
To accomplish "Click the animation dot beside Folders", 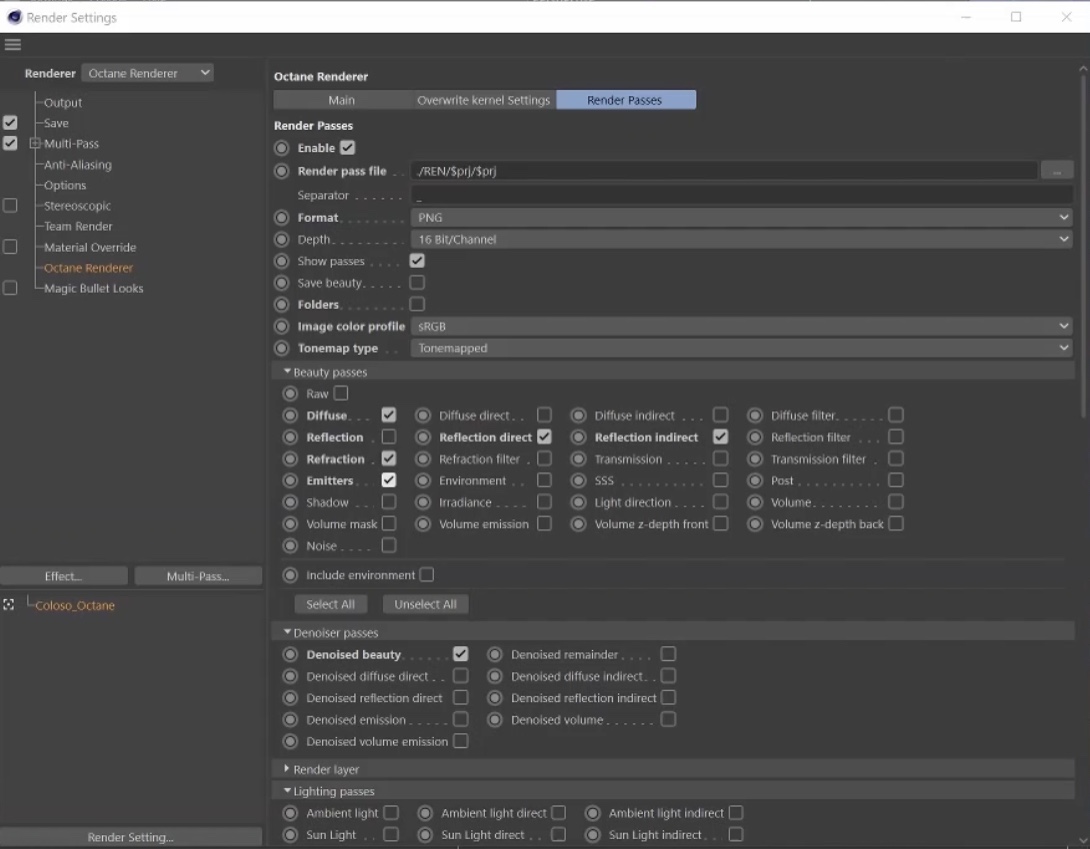I will tap(282, 305).
